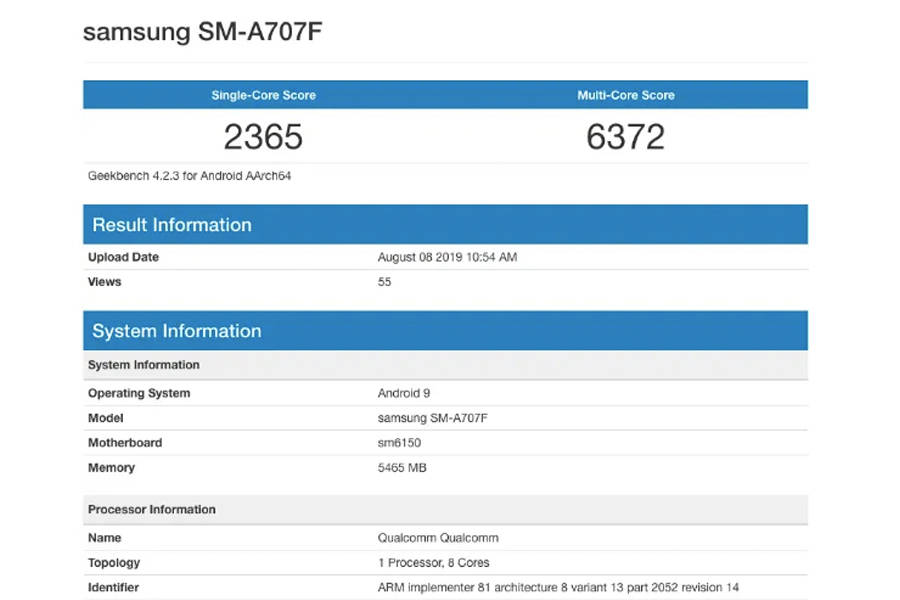Click the Qualcomm Qualcomm processor name
Image resolution: width=900 pixels, height=600 pixels.
(x=440, y=537)
